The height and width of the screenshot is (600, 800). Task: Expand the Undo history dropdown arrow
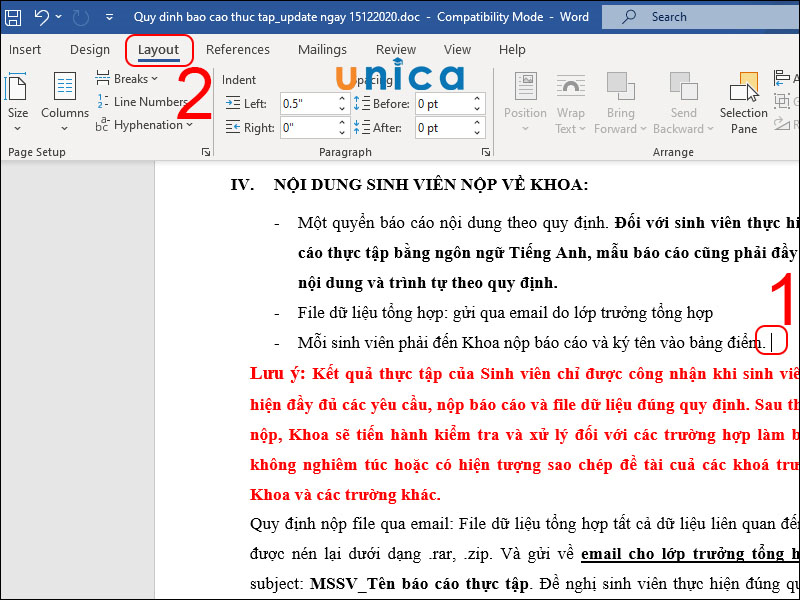point(57,16)
